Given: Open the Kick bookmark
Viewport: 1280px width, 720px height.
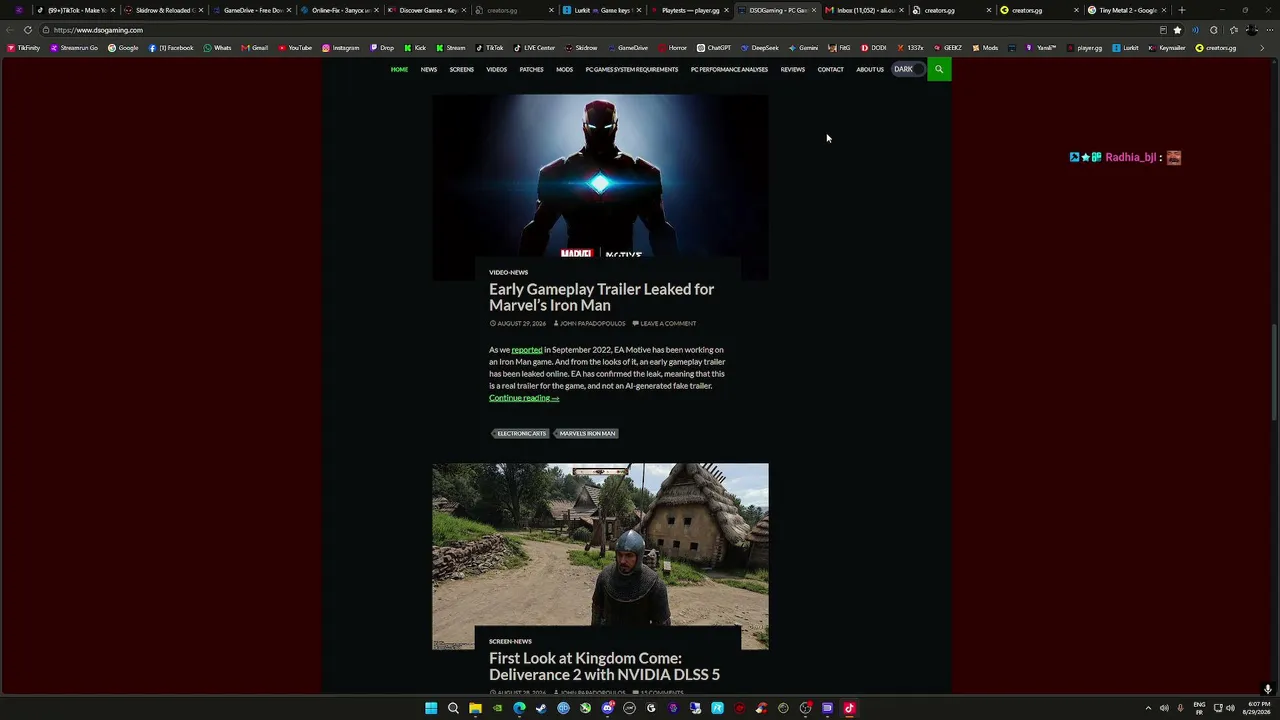Looking at the screenshot, I should 415,48.
